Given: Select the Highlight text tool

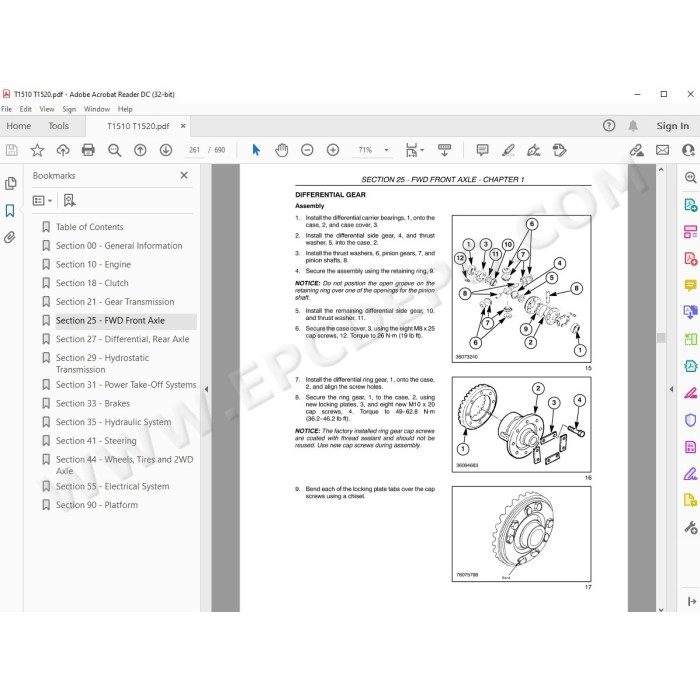Looking at the screenshot, I should (508, 150).
